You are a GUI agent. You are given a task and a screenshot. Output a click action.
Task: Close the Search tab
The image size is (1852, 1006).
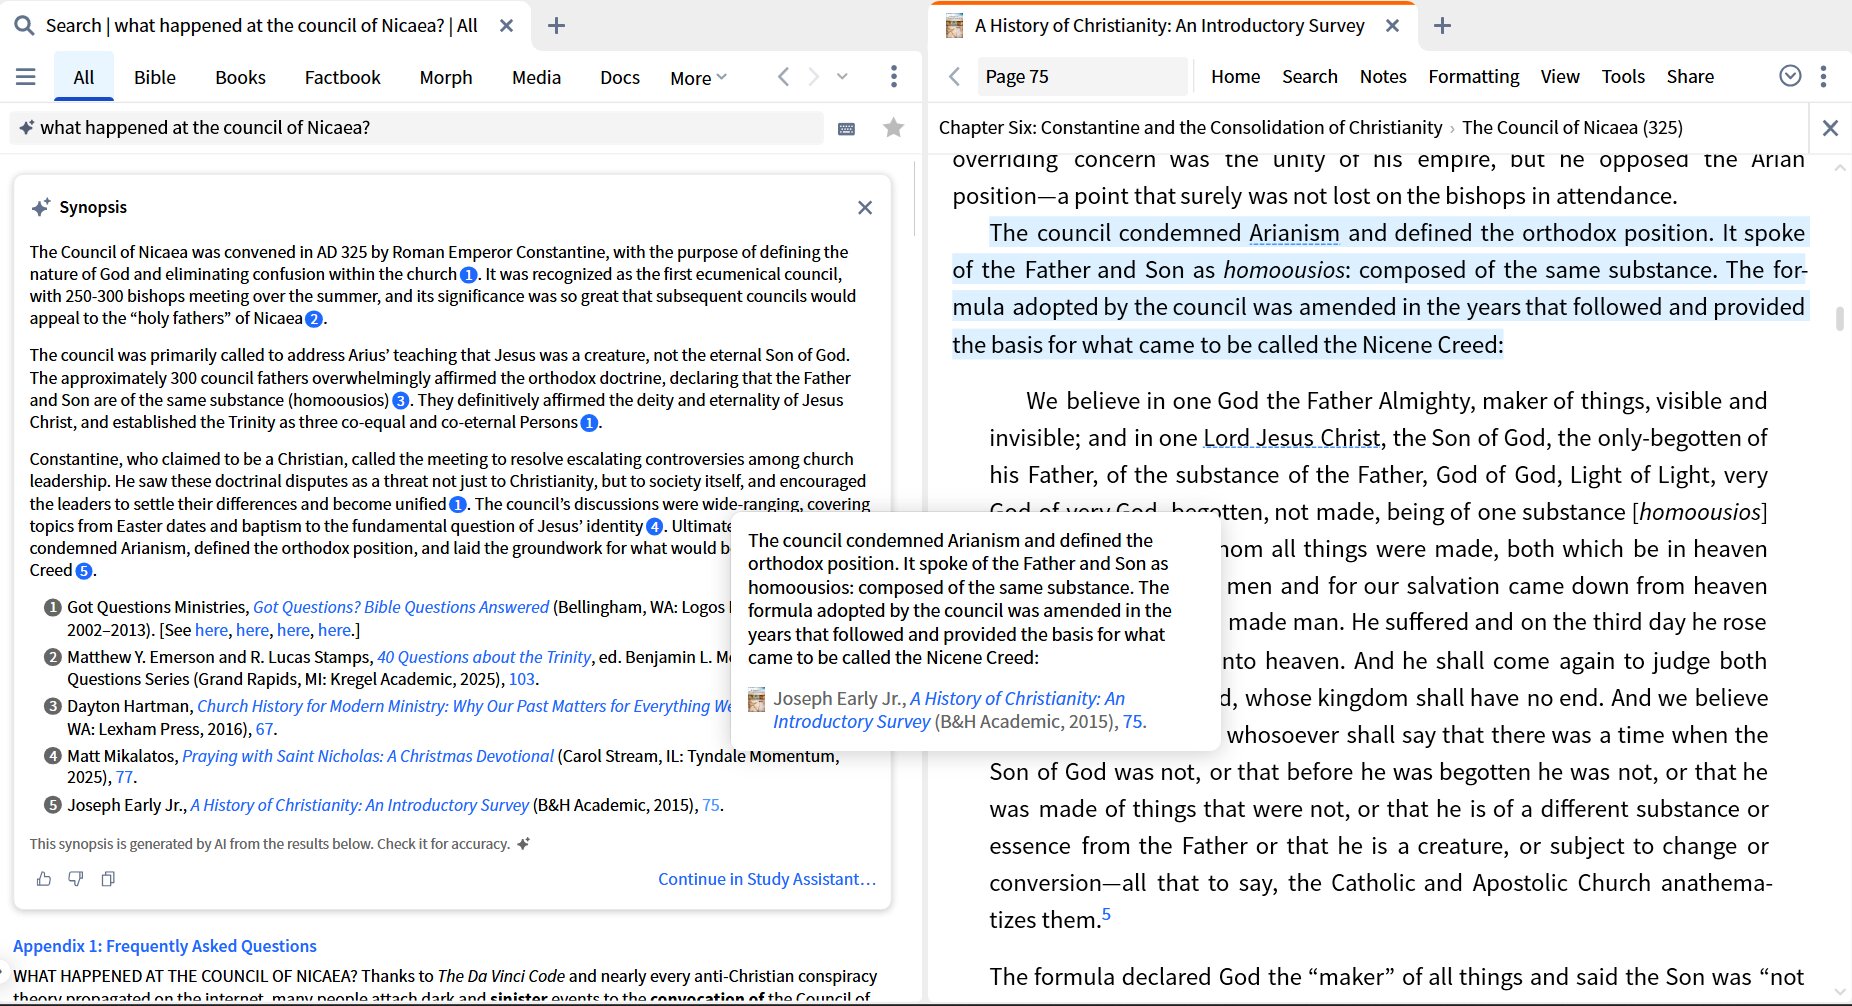click(x=507, y=26)
